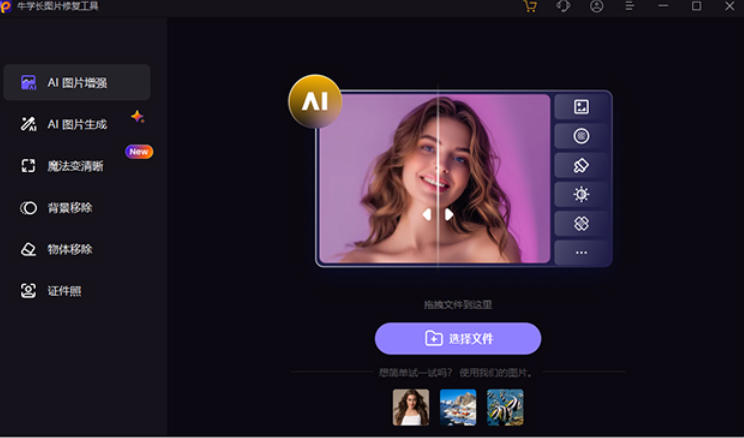The width and height of the screenshot is (744, 438).
Task: Click the app logo in title bar
Action: [6, 7]
